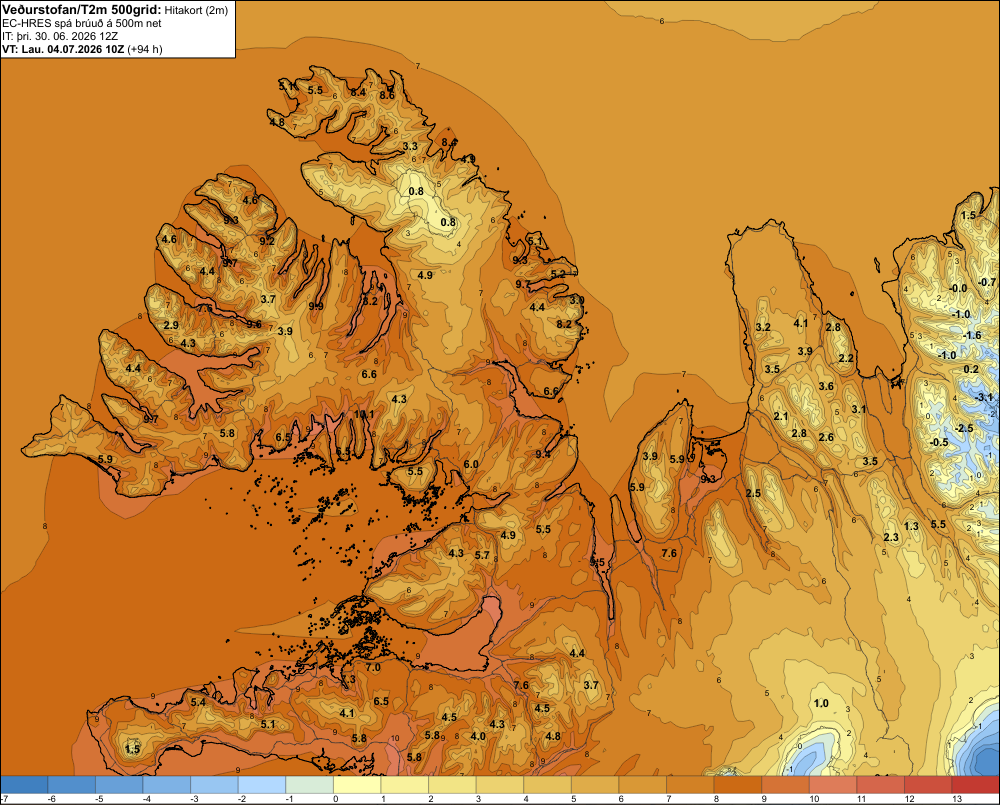Click the dark blue -7 legend swatch
This screenshot has height=805, width=1000.
point(24,784)
